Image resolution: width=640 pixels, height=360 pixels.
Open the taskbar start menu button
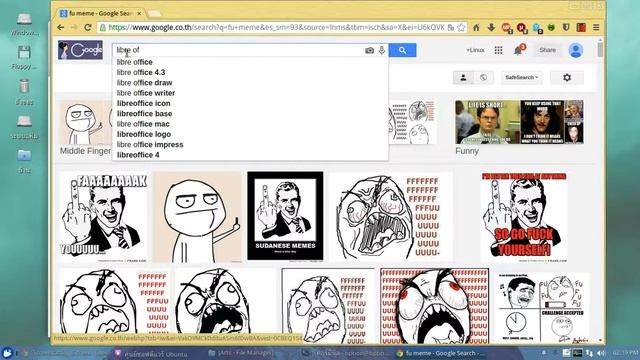click(x=7, y=353)
